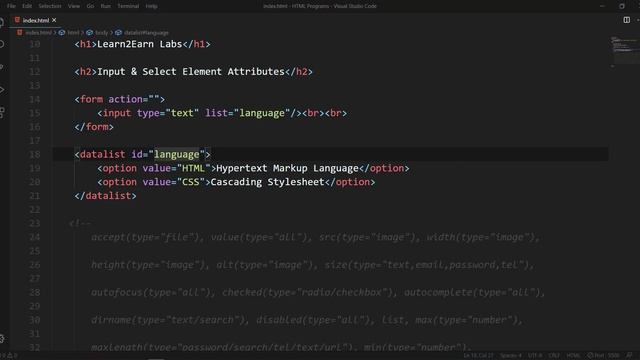Click the CRLF line ending status item
640x360 pixels.
click(x=554, y=356)
